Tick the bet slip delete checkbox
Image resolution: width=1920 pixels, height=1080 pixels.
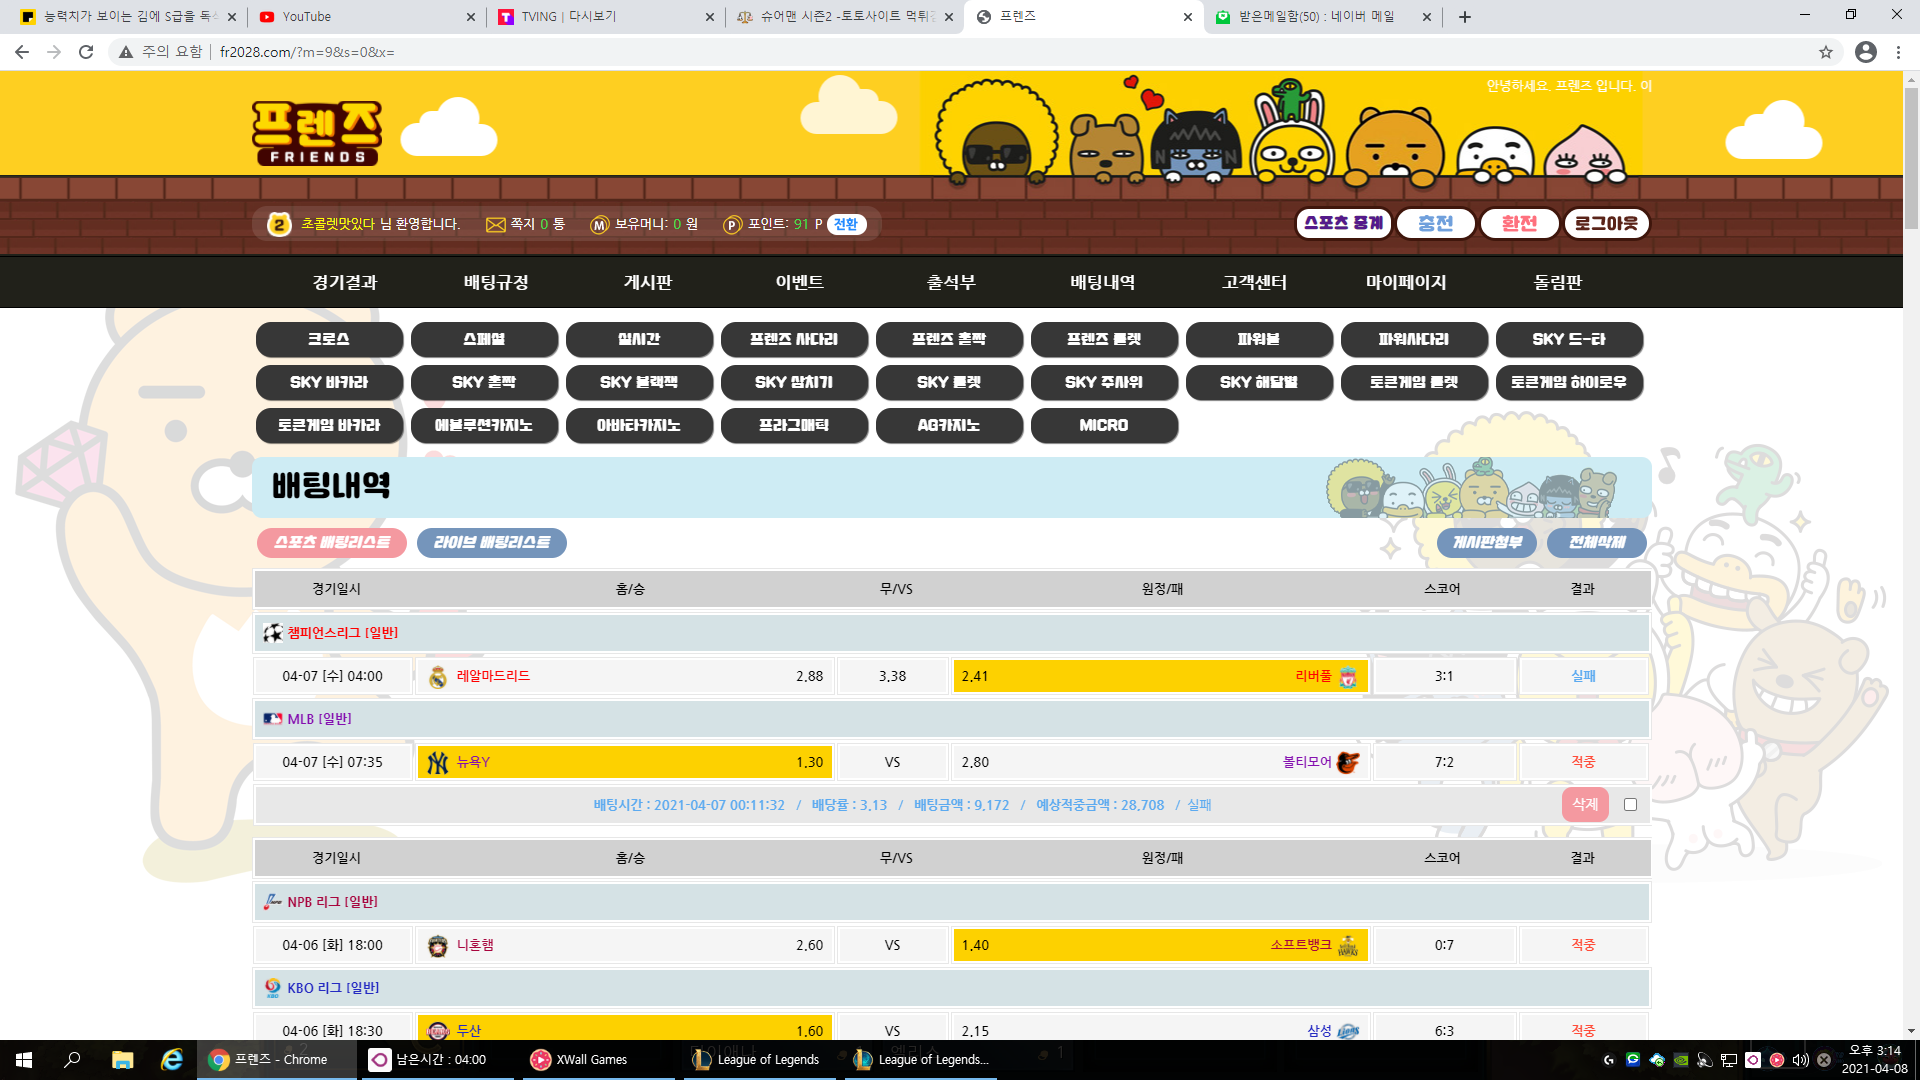(x=1630, y=805)
